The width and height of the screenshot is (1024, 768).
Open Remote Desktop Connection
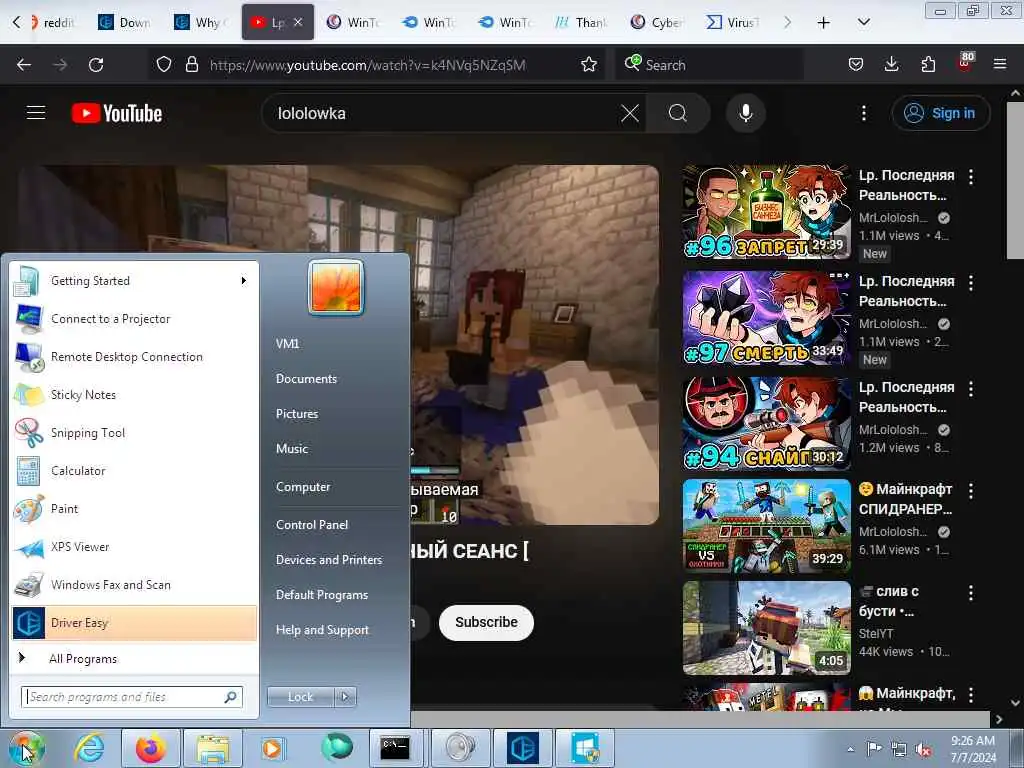134,357
